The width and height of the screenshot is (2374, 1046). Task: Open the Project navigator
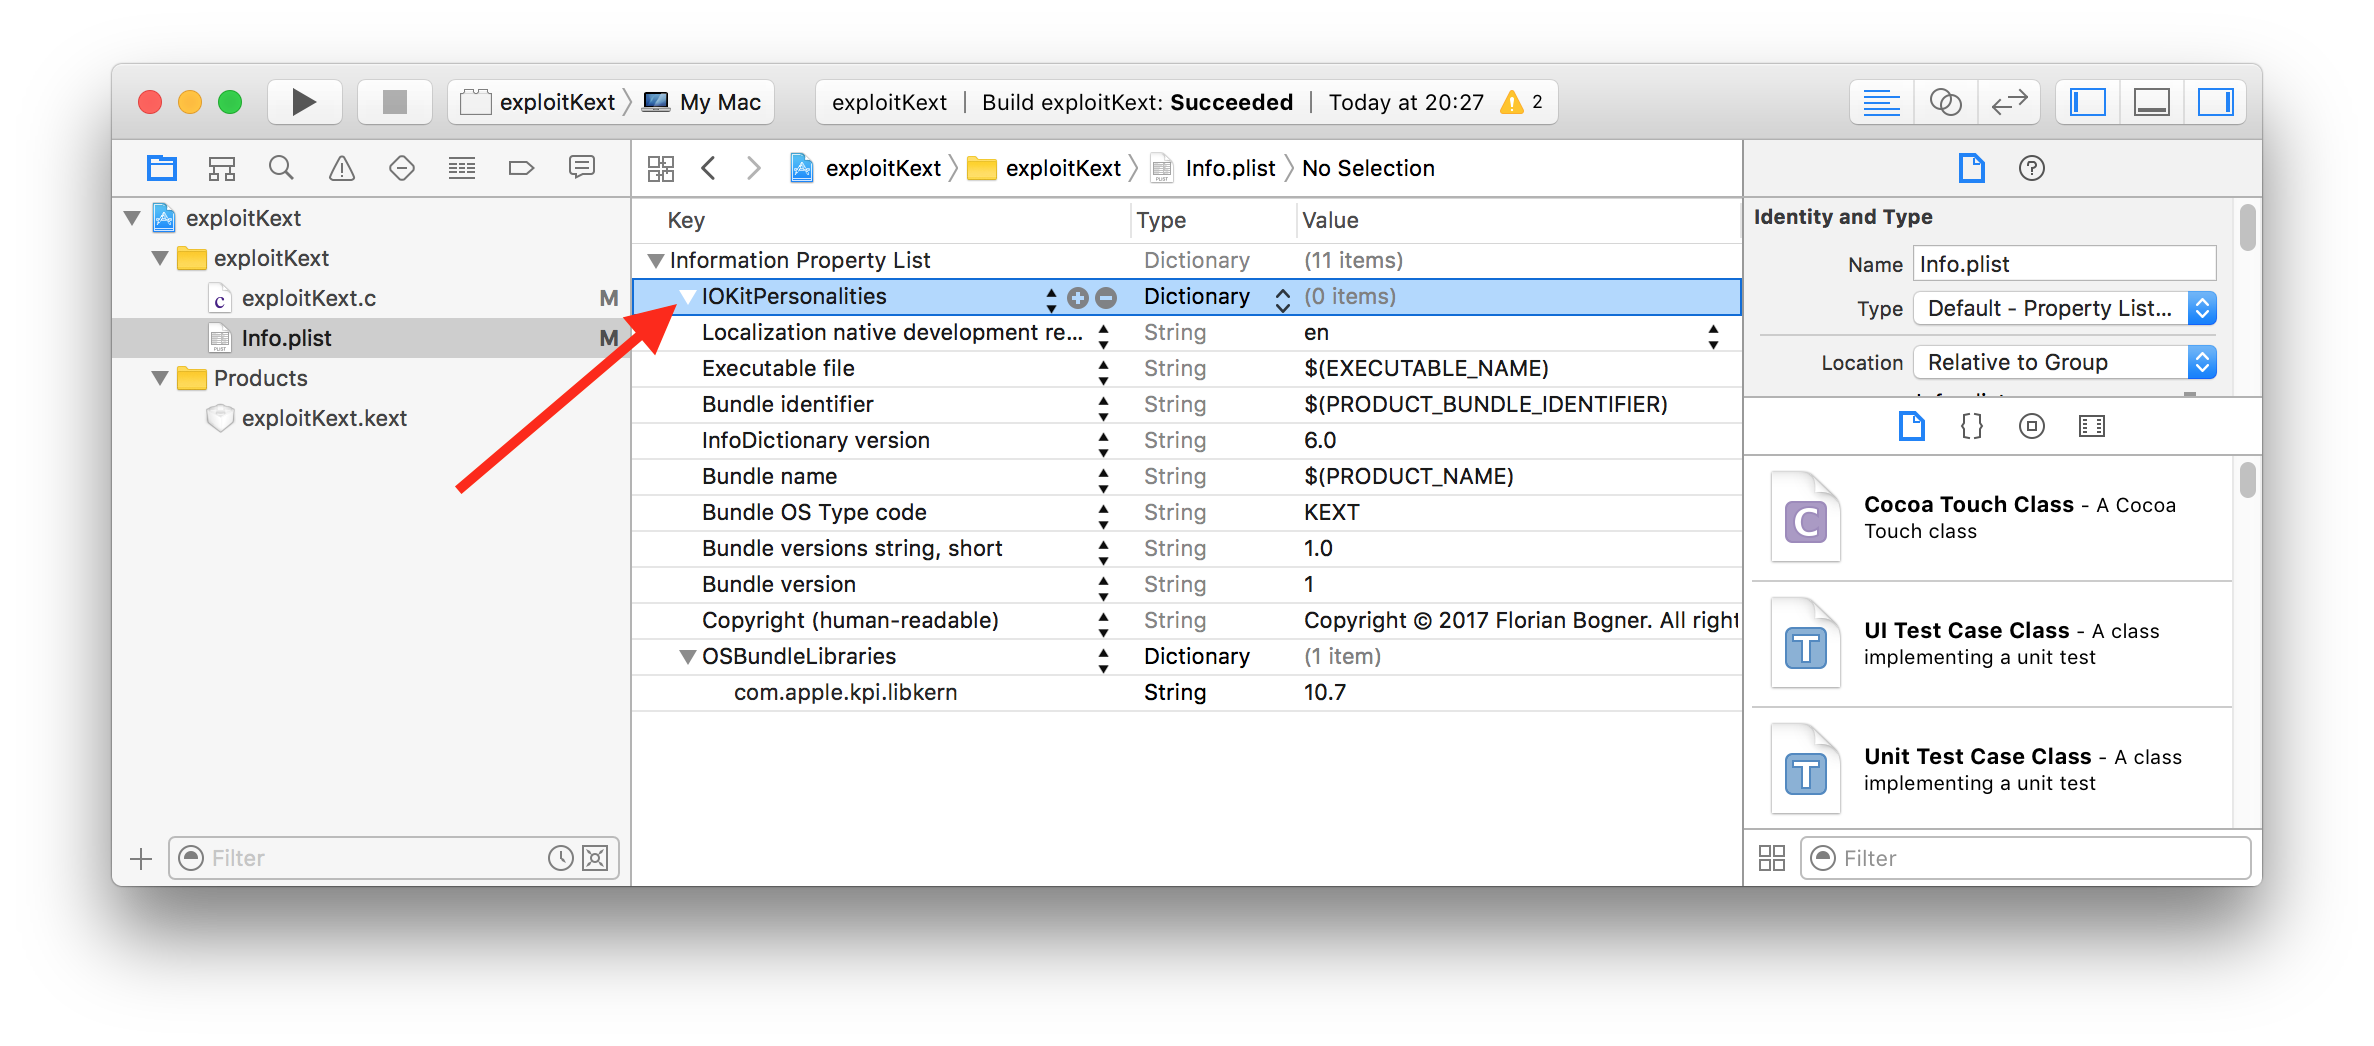click(x=162, y=168)
